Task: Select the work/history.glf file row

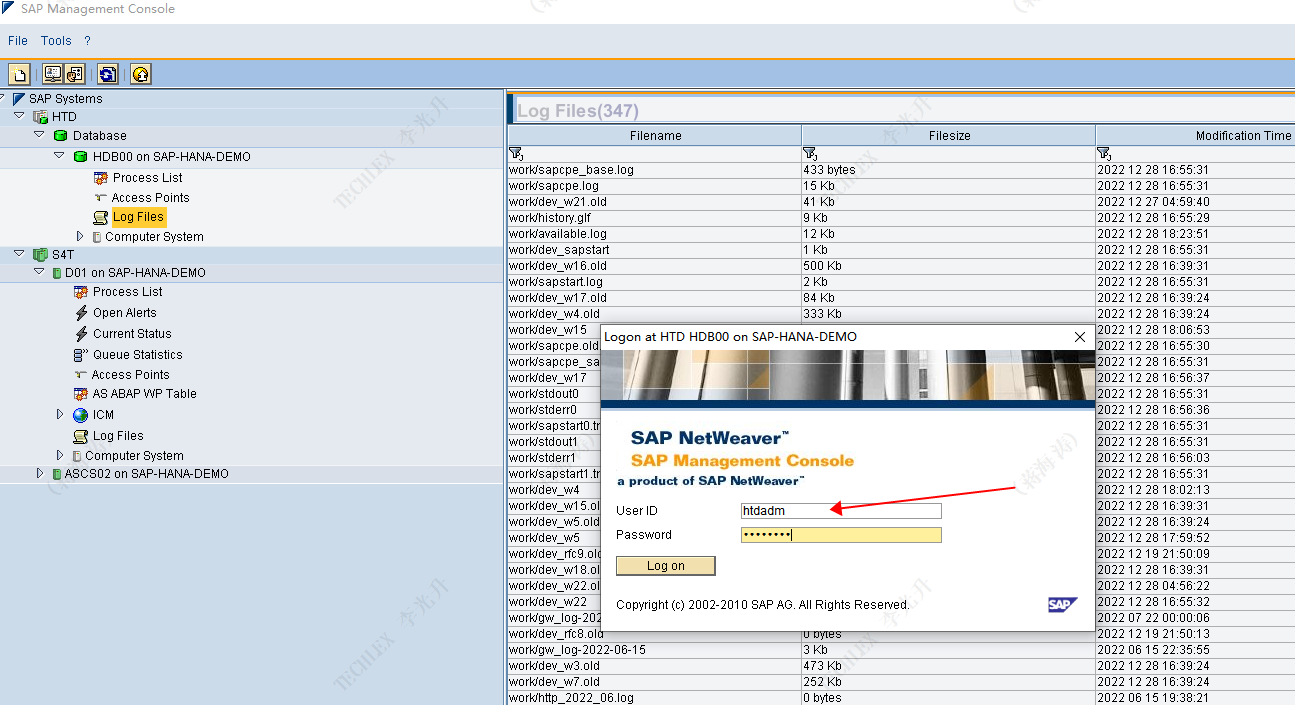Action: [x=901, y=218]
